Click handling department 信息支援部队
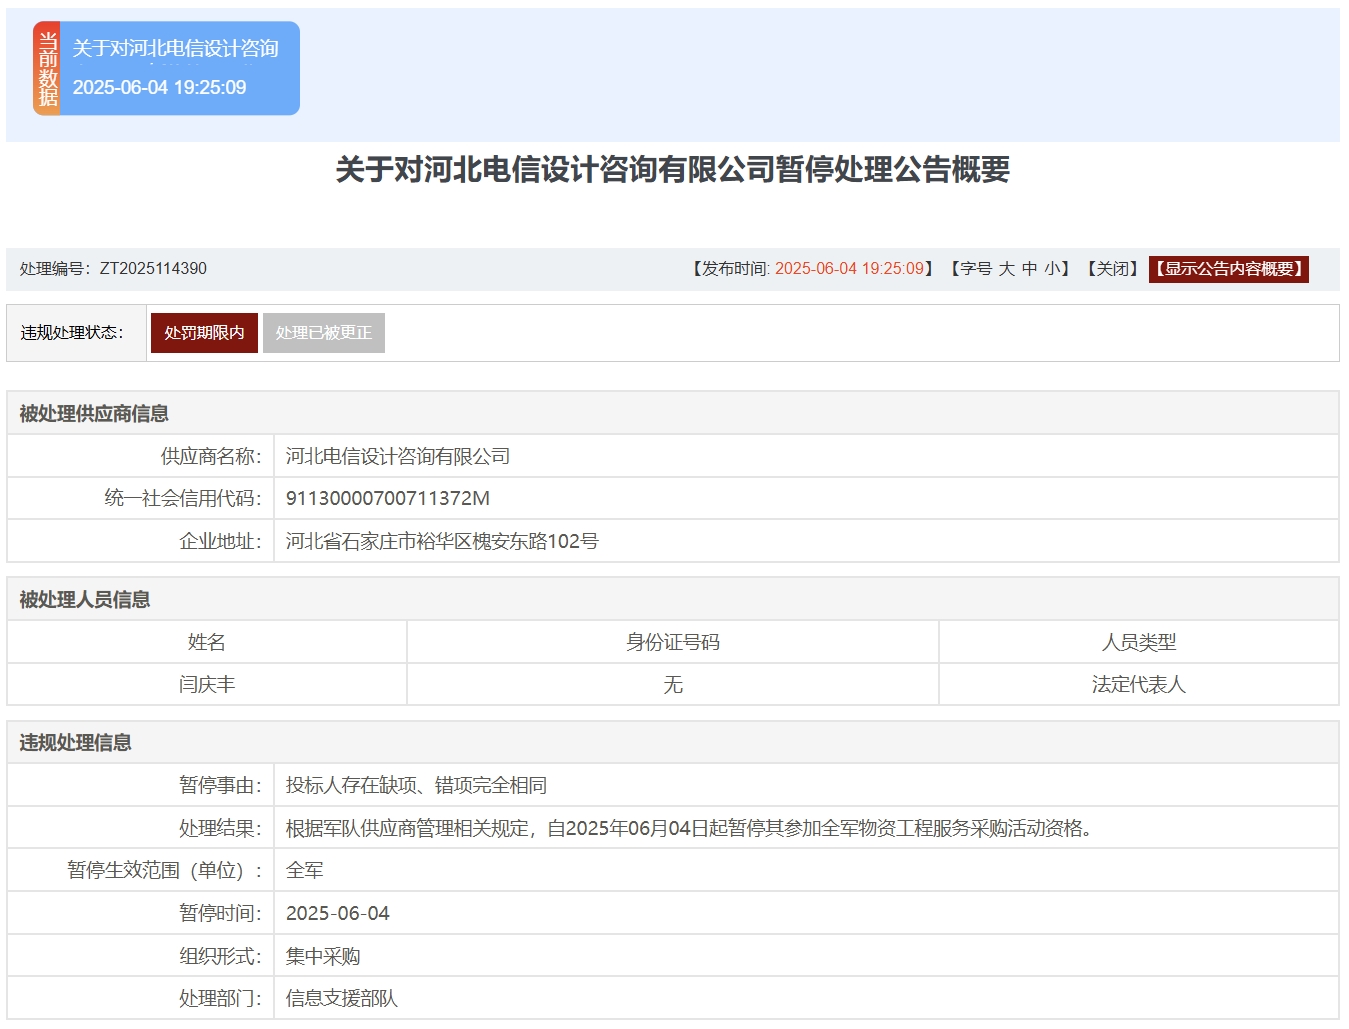Image resolution: width=1349 pixels, height=1029 pixels. [x=342, y=998]
